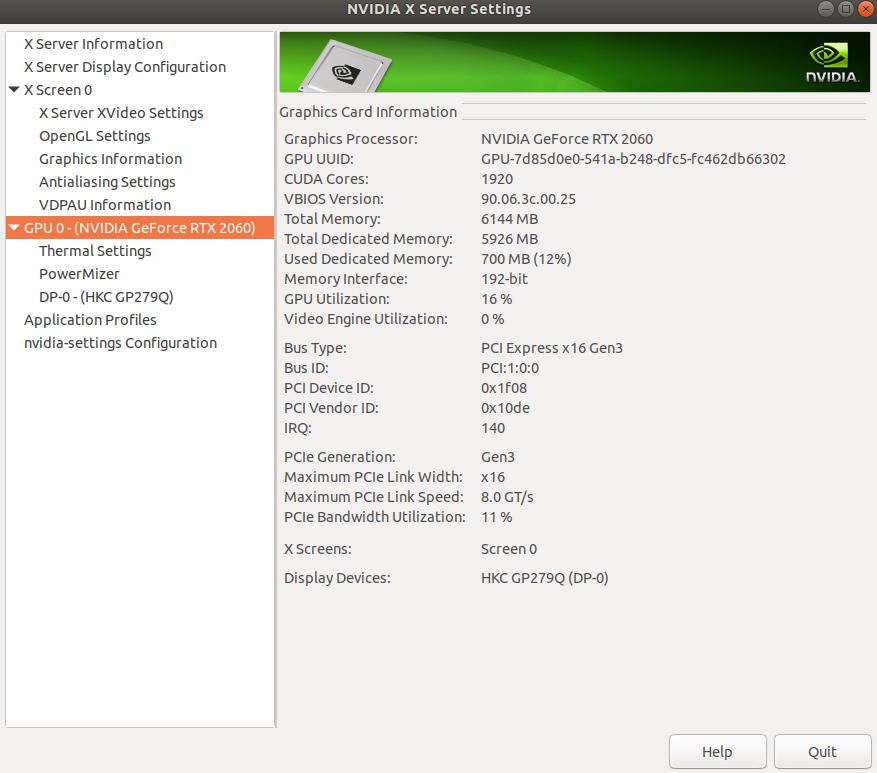Select X Screen 0 in sidebar

click(x=58, y=89)
